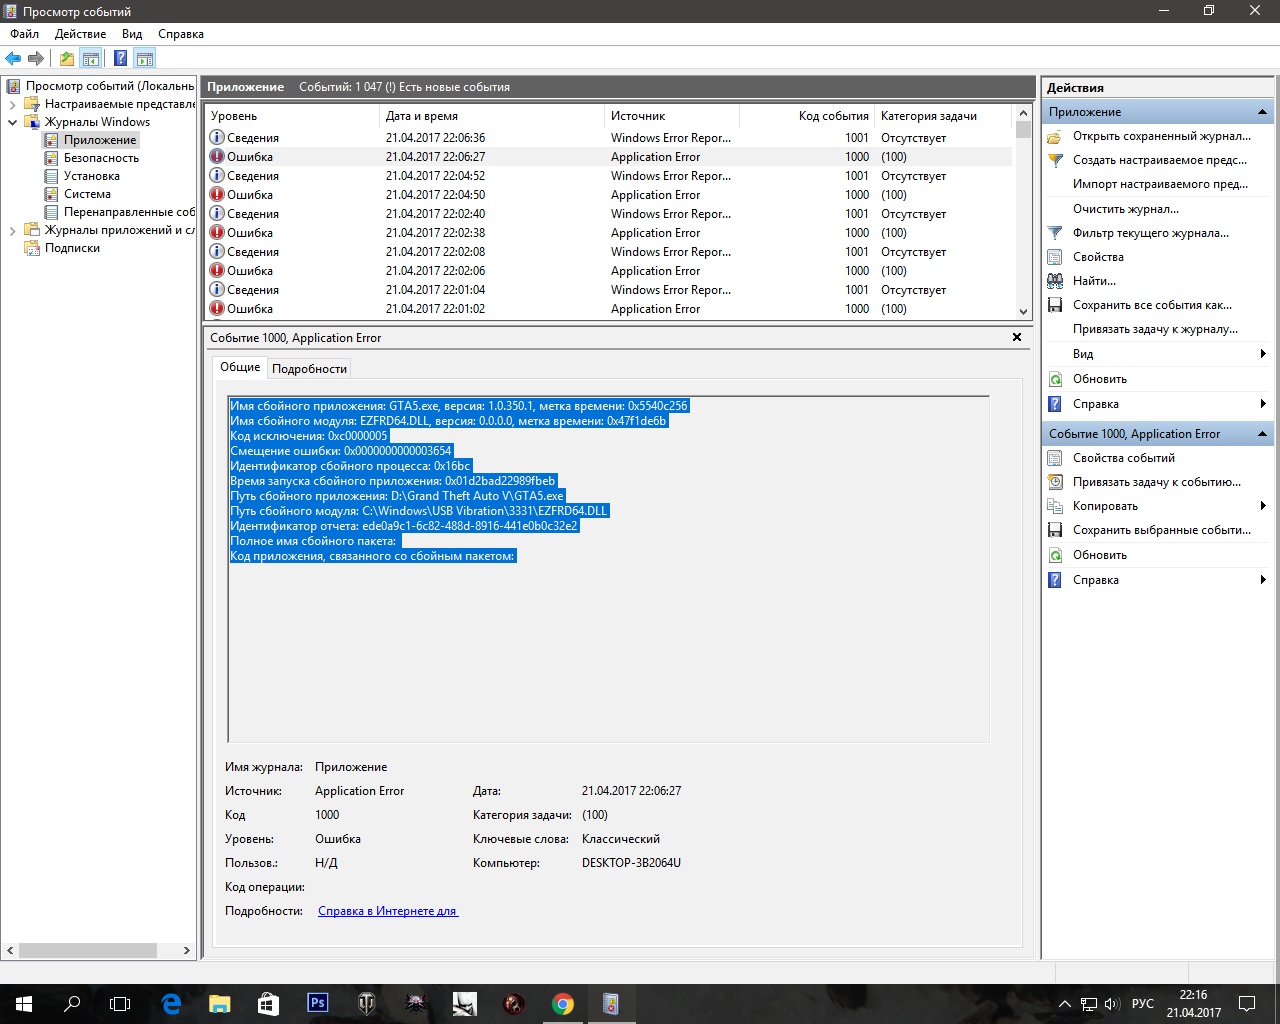1280x1024 pixels.
Task: Select 'Установка' log in the tree
Action: [92, 176]
